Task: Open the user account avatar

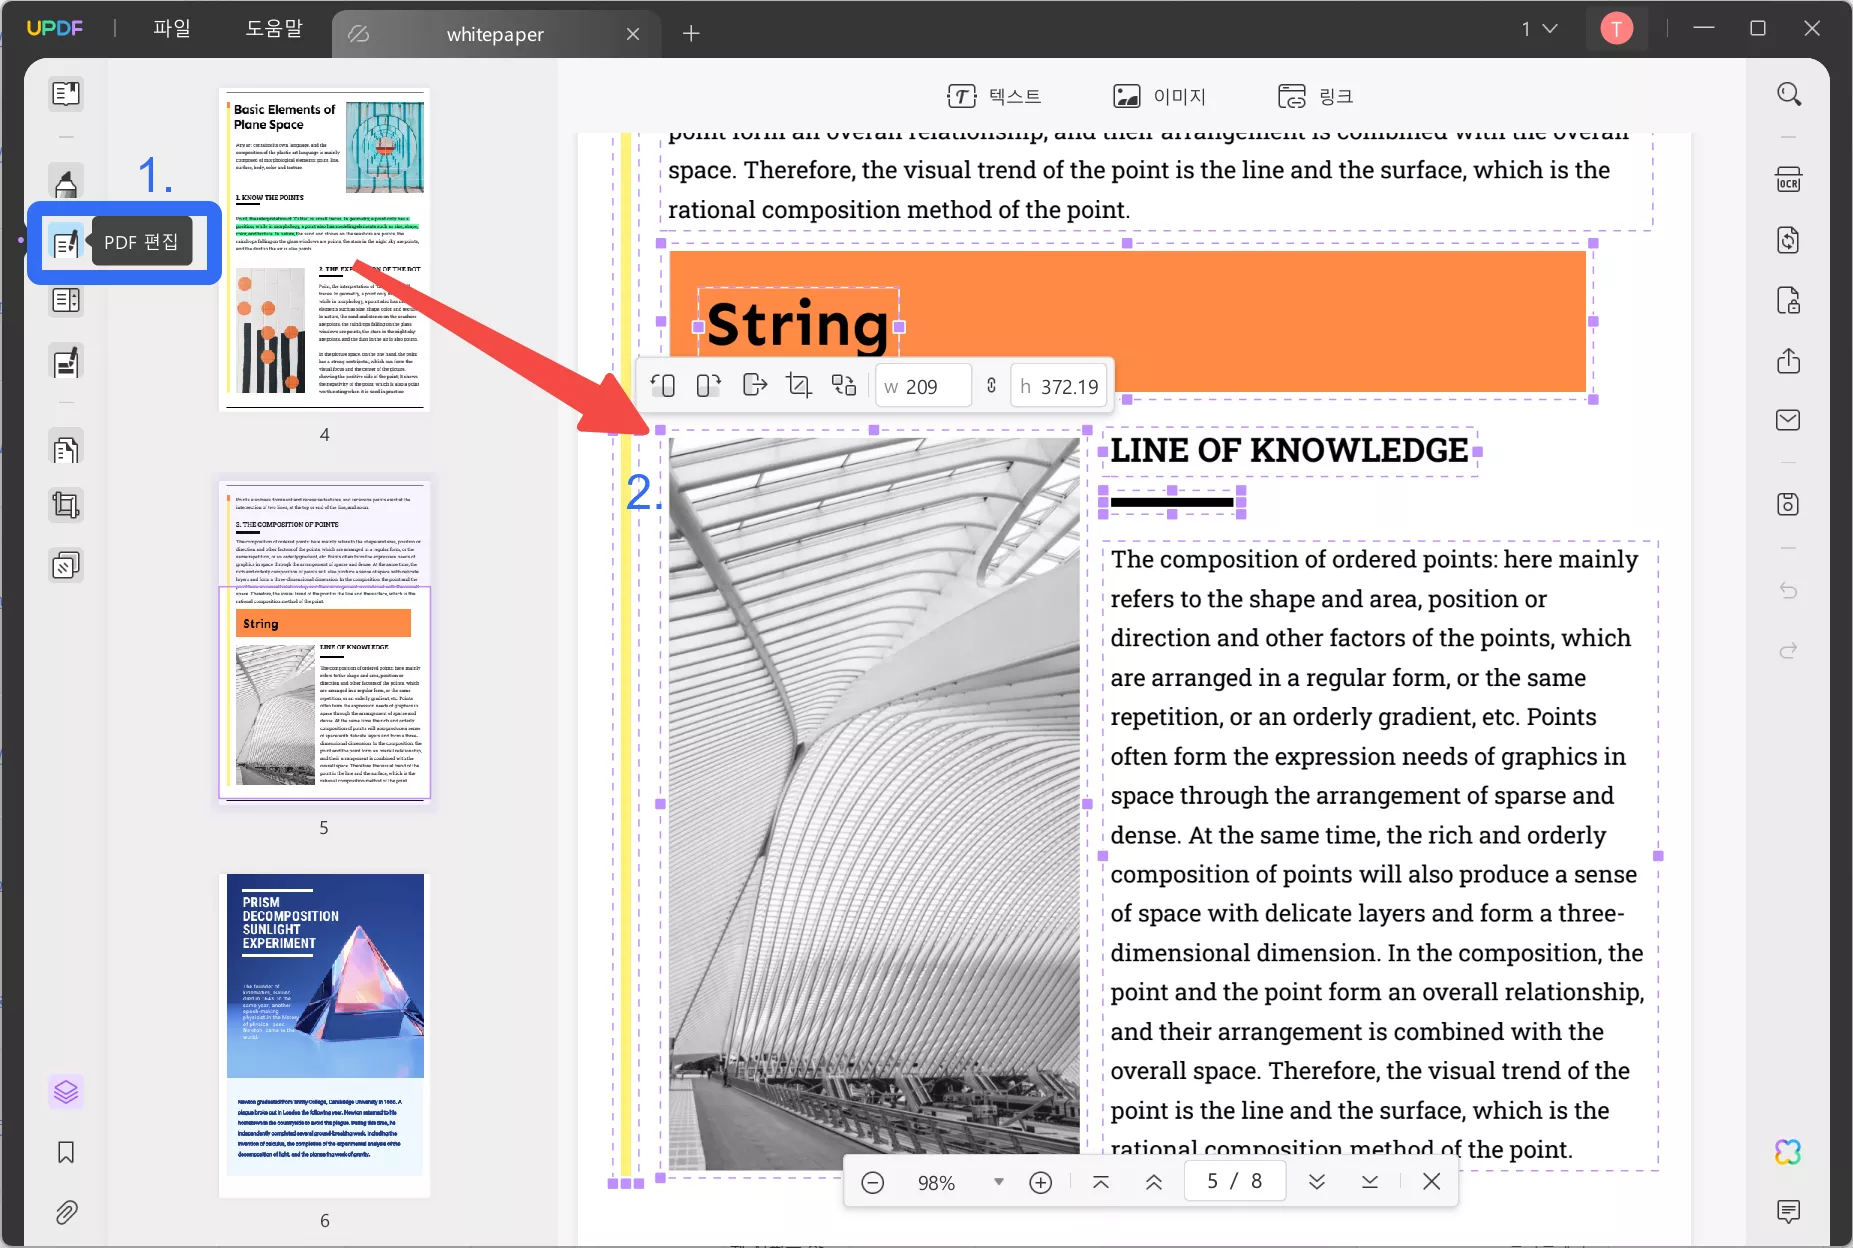Action: [1616, 28]
